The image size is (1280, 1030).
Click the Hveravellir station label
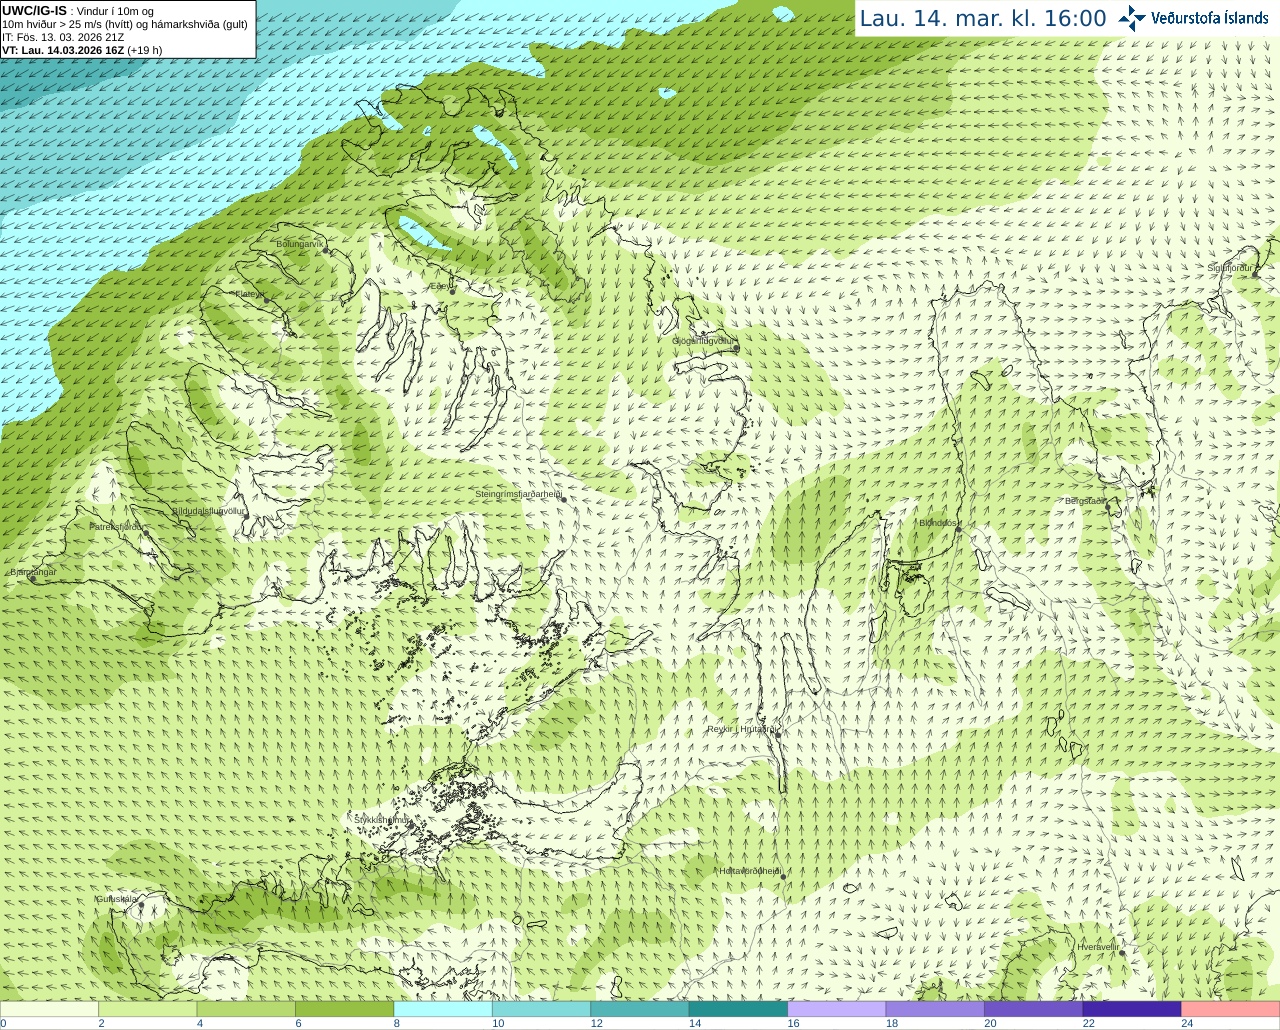pyautogui.click(x=1098, y=946)
